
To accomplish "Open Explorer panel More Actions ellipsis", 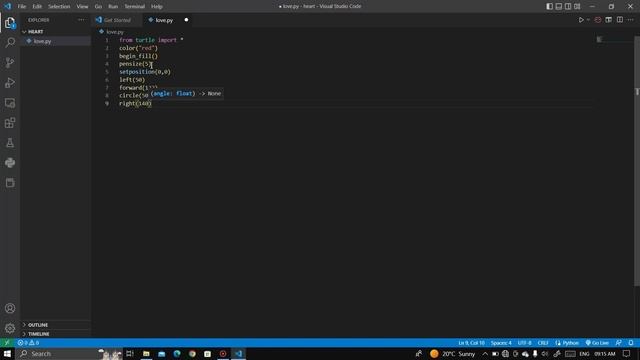I will click(81, 20).
